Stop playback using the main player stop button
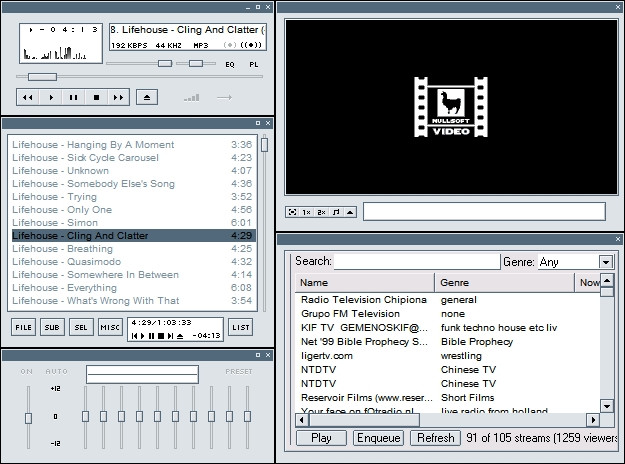Screen dimensions: 625x464 point(96,97)
